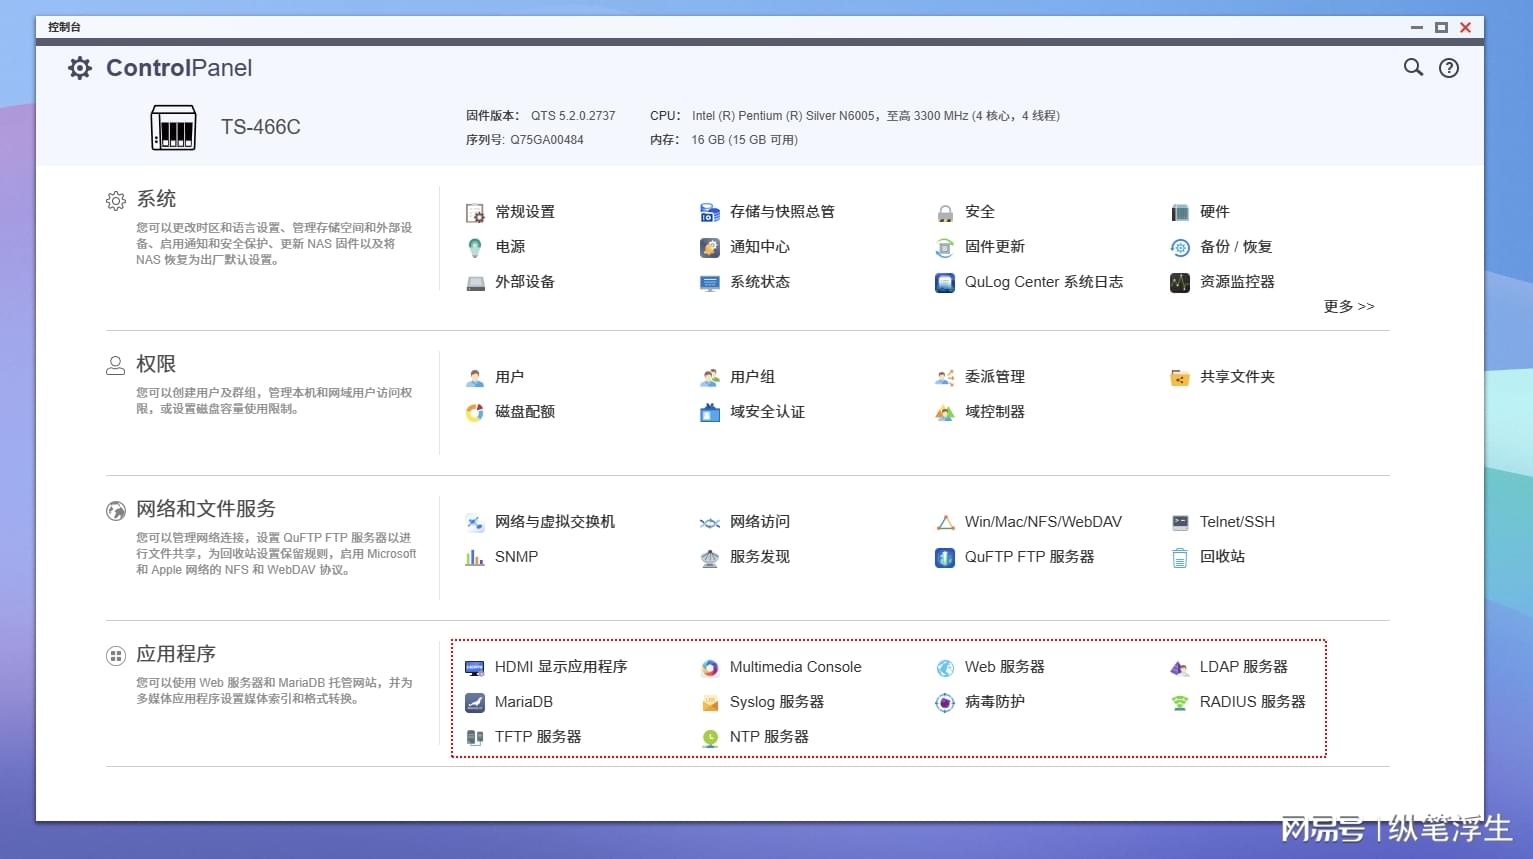Open the 外部设备 icon
1533x859 pixels.
tap(475, 282)
